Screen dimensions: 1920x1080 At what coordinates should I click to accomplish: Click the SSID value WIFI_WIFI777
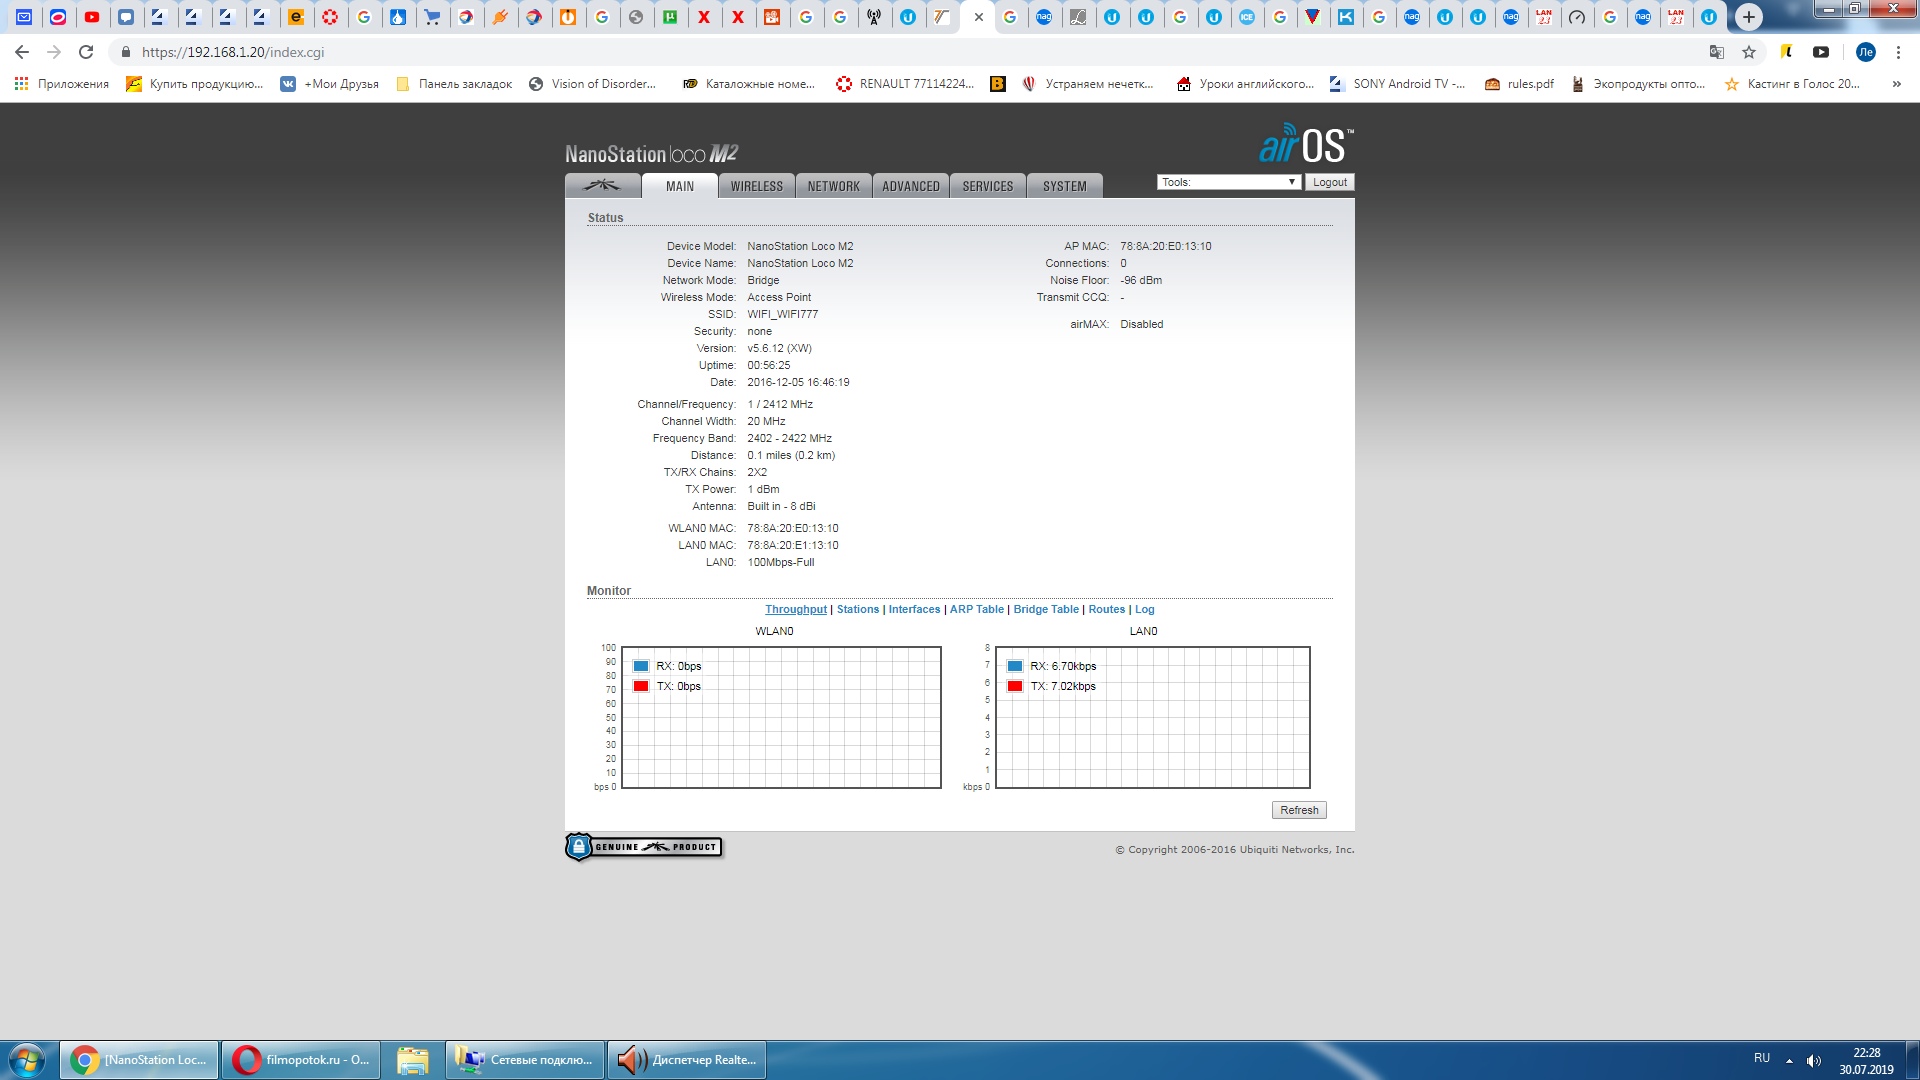[782, 314]
